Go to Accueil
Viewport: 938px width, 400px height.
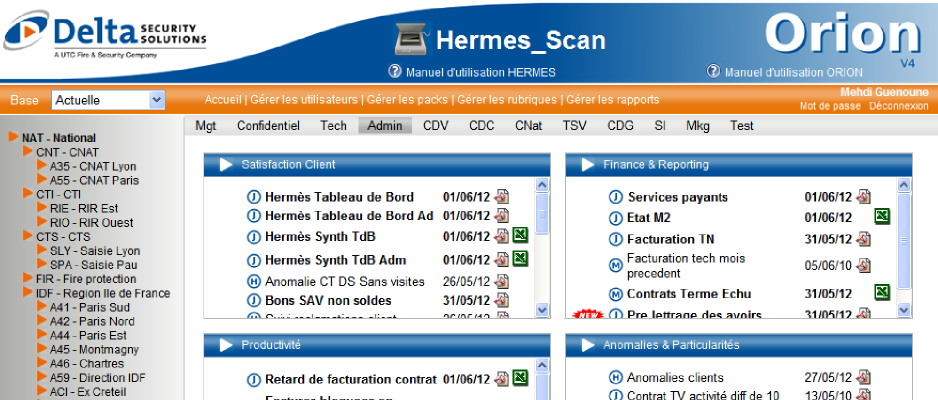point(223,100)
